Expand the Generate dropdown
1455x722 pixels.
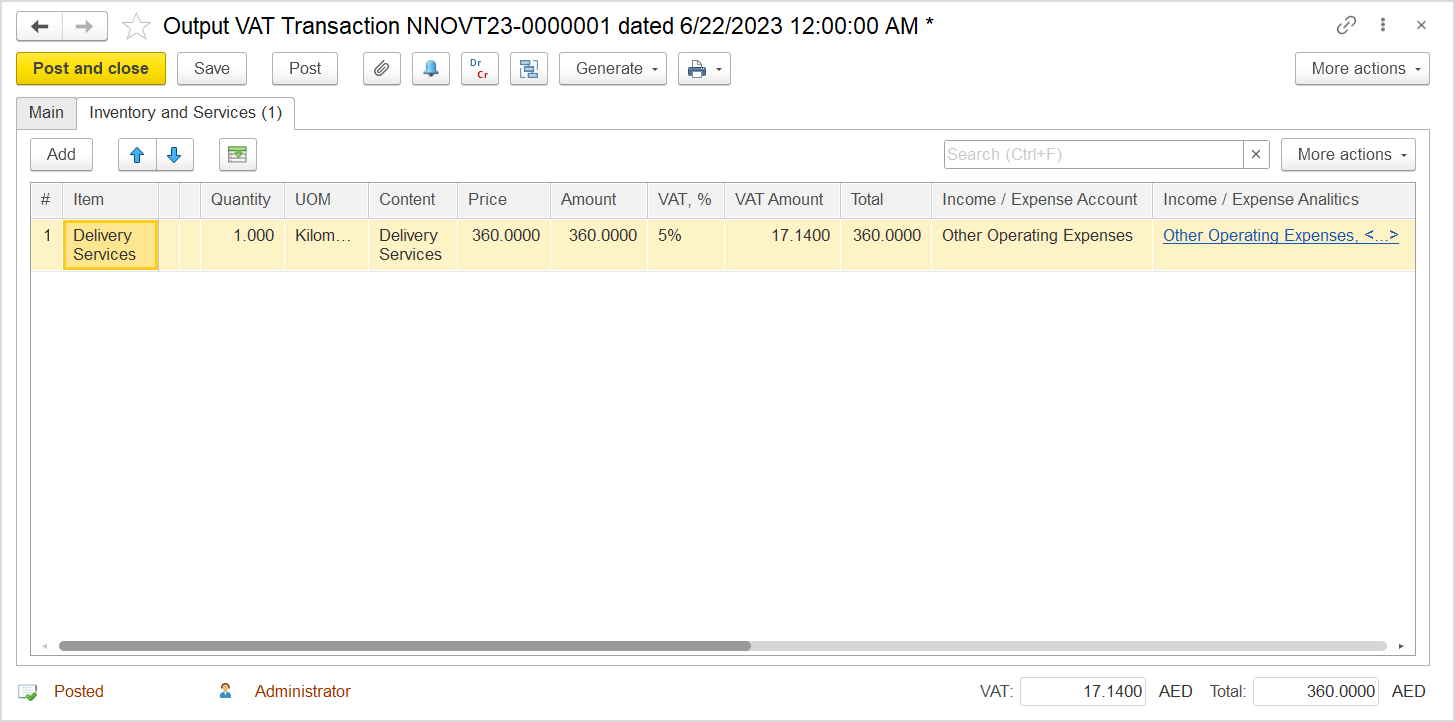(x=613, y=69)
